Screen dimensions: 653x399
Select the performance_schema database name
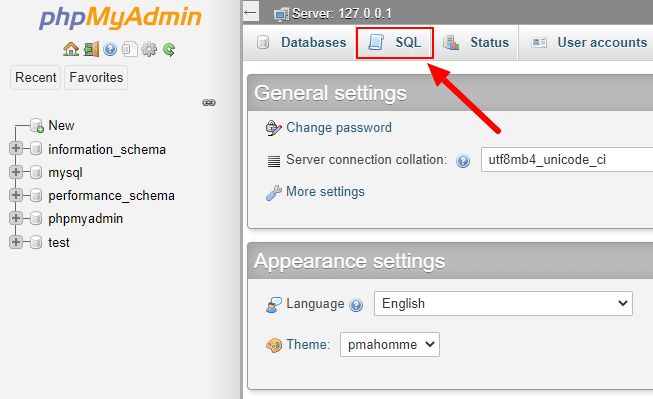pyautogui.click(x=111, y=195)
